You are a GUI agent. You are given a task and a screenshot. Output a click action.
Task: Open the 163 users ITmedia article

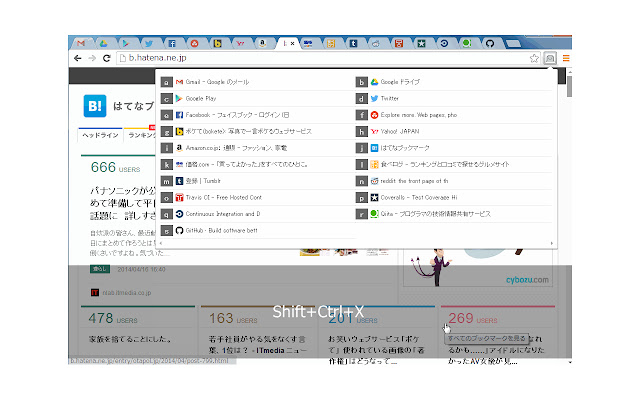click(x=257, y=344)
